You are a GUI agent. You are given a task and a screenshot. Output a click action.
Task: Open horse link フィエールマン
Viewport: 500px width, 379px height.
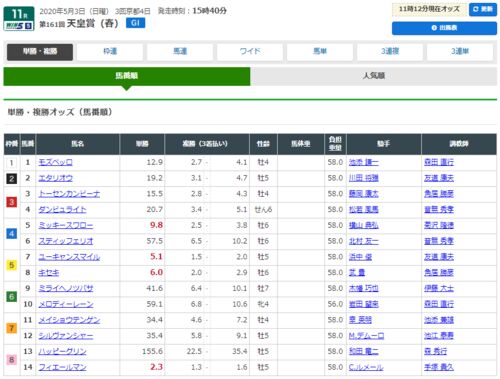(62, 367)
